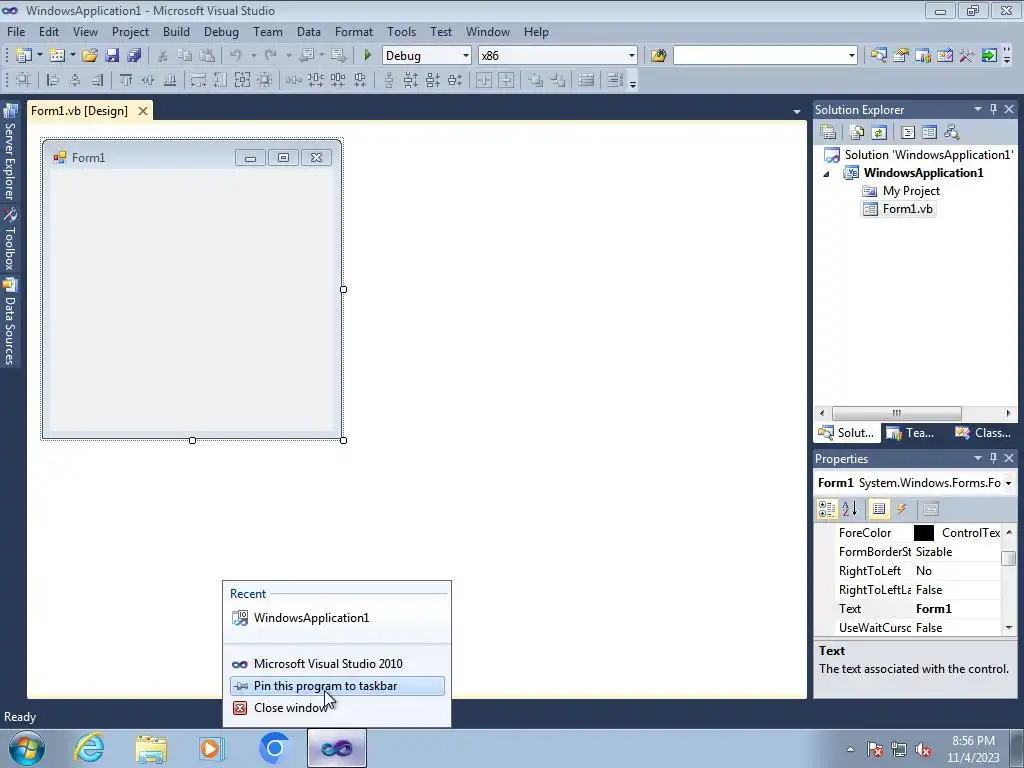Show events with the lightning bolt icon
Image resolution: width=1024 pixels, height=768 pixels.
[x=901, y=509]
